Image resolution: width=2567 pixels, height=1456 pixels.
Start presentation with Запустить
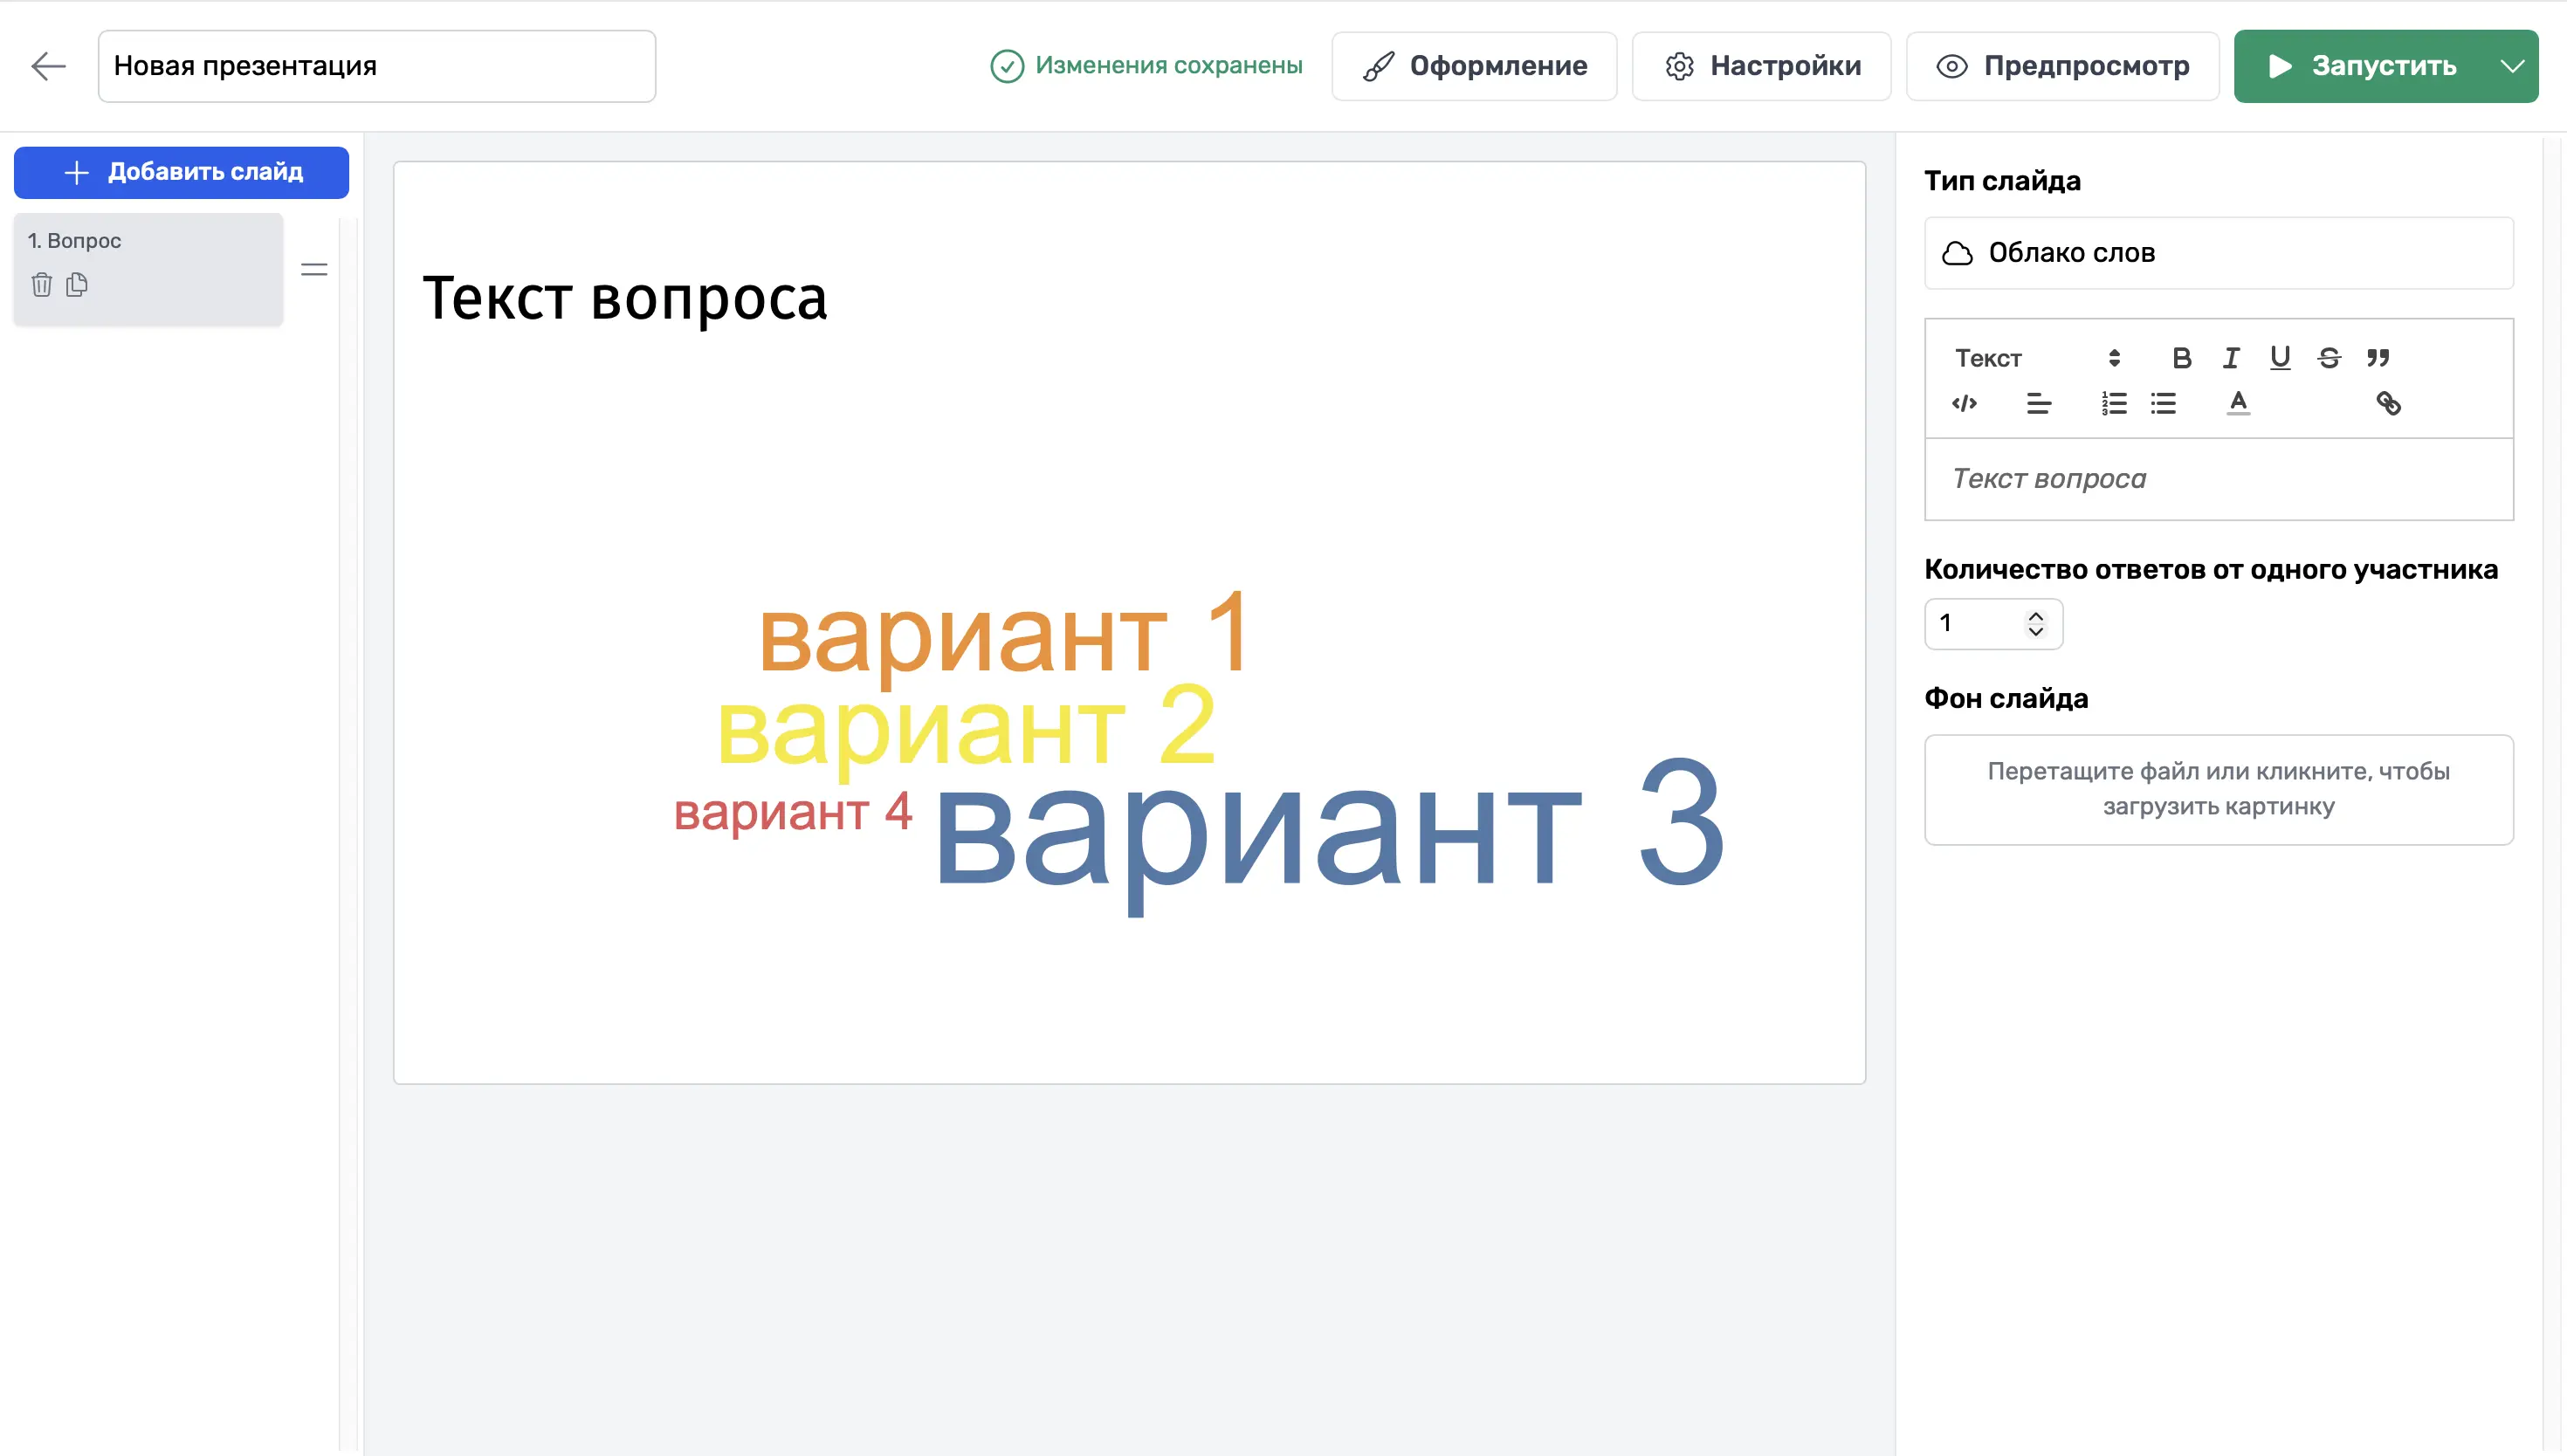[x=2361, y=66]
